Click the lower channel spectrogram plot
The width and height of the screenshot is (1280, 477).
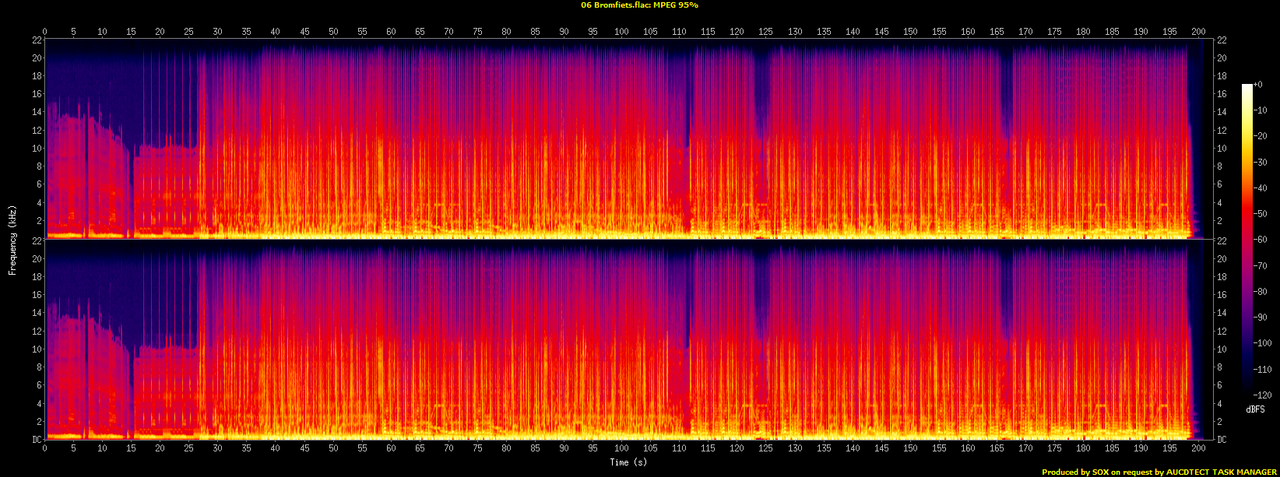[x=628, y=340]
